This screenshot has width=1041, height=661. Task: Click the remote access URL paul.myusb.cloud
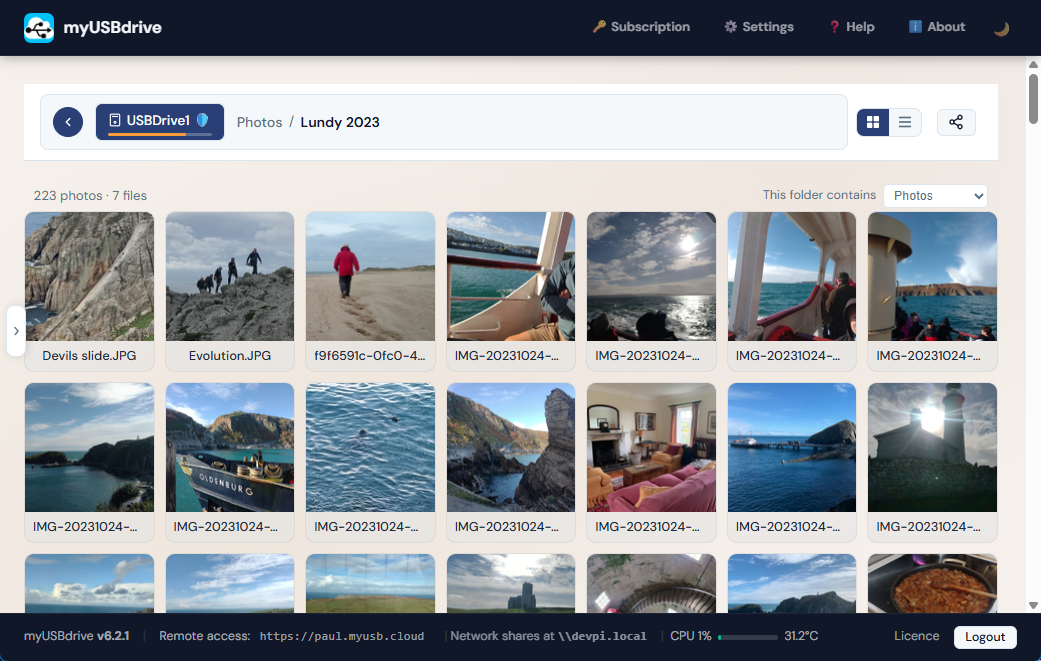coord(342,636)
